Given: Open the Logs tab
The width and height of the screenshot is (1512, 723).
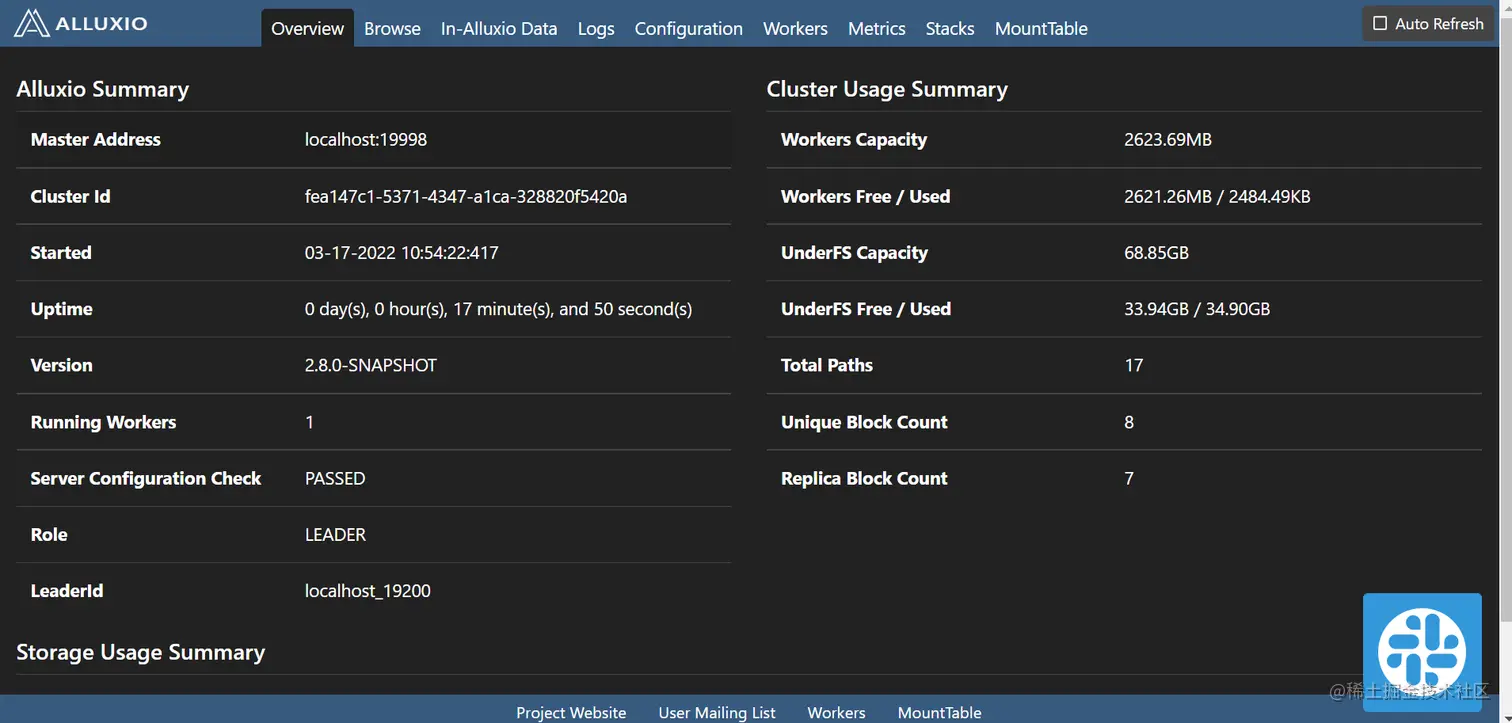Looking at the screenshot, I should [x=596, y=29].
